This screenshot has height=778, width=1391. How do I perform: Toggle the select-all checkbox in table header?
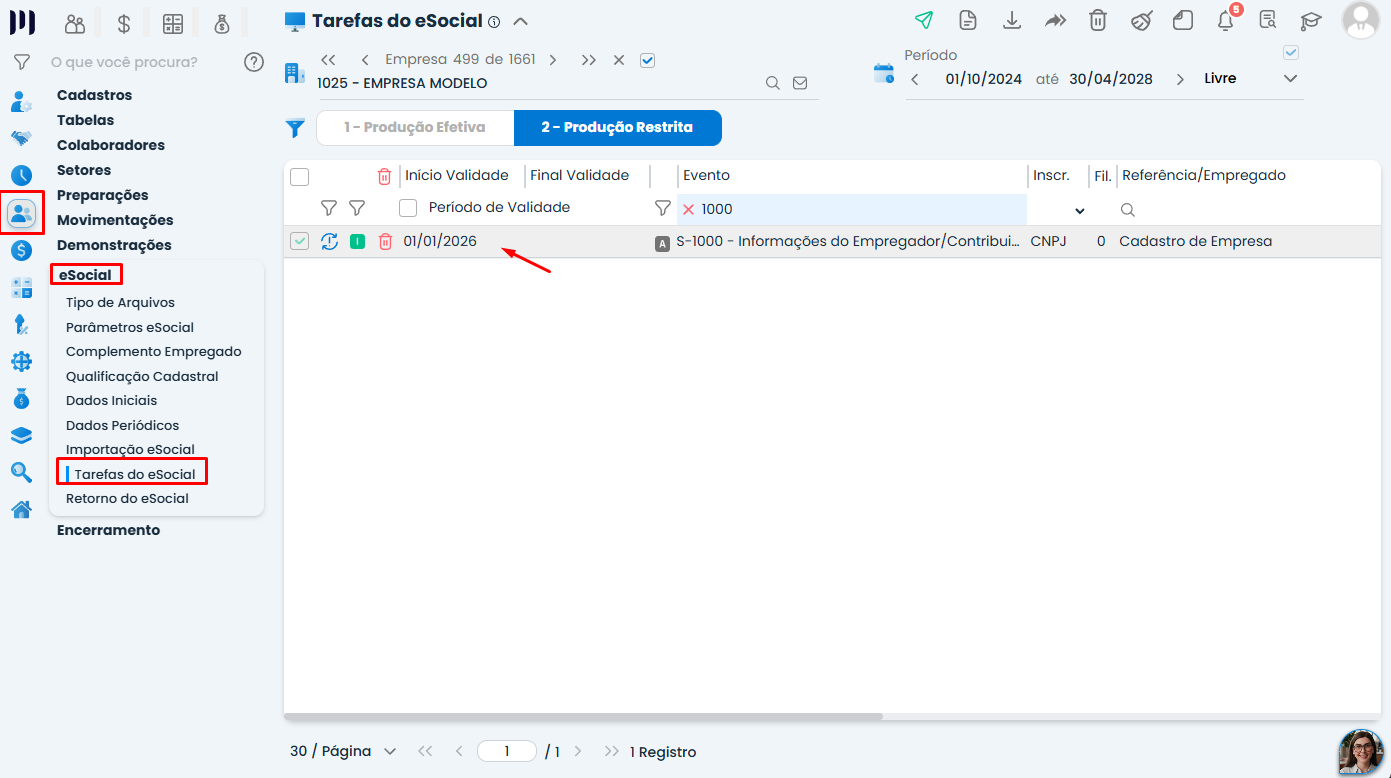point(299,177)
